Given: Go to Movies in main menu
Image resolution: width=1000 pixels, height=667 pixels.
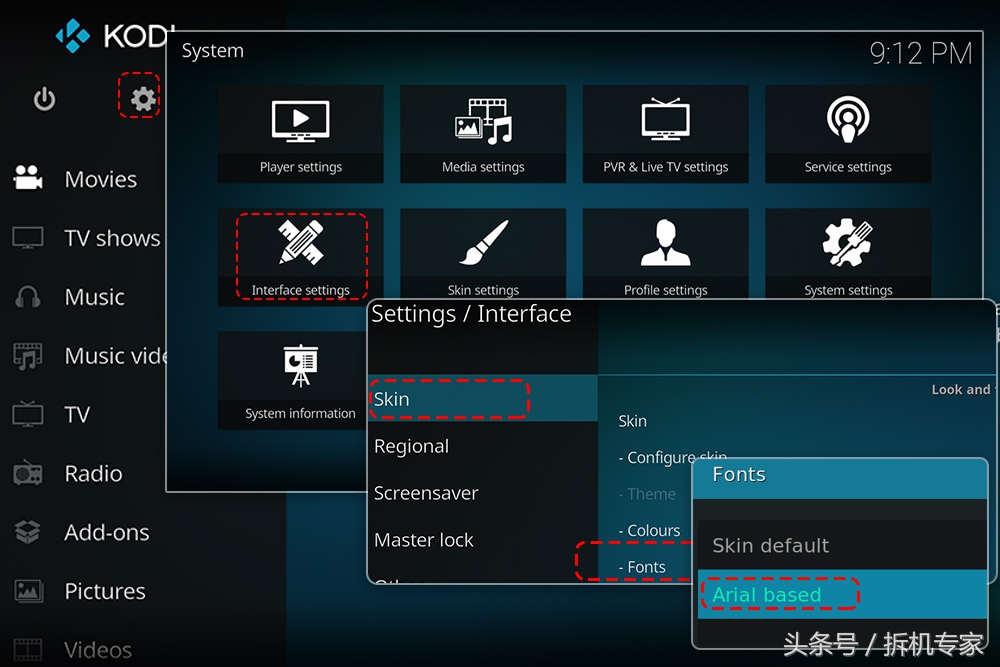Looking at the screenshot, I should (101, 179).
